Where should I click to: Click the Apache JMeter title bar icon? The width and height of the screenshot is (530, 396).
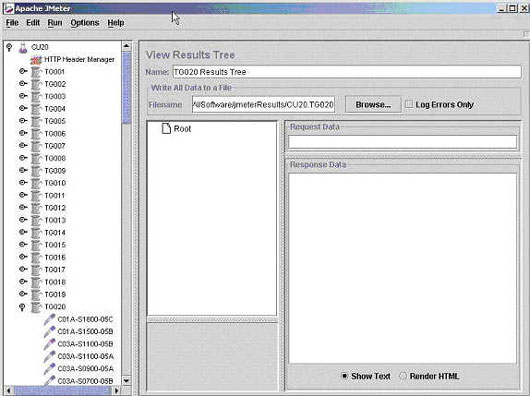point(9,8)
